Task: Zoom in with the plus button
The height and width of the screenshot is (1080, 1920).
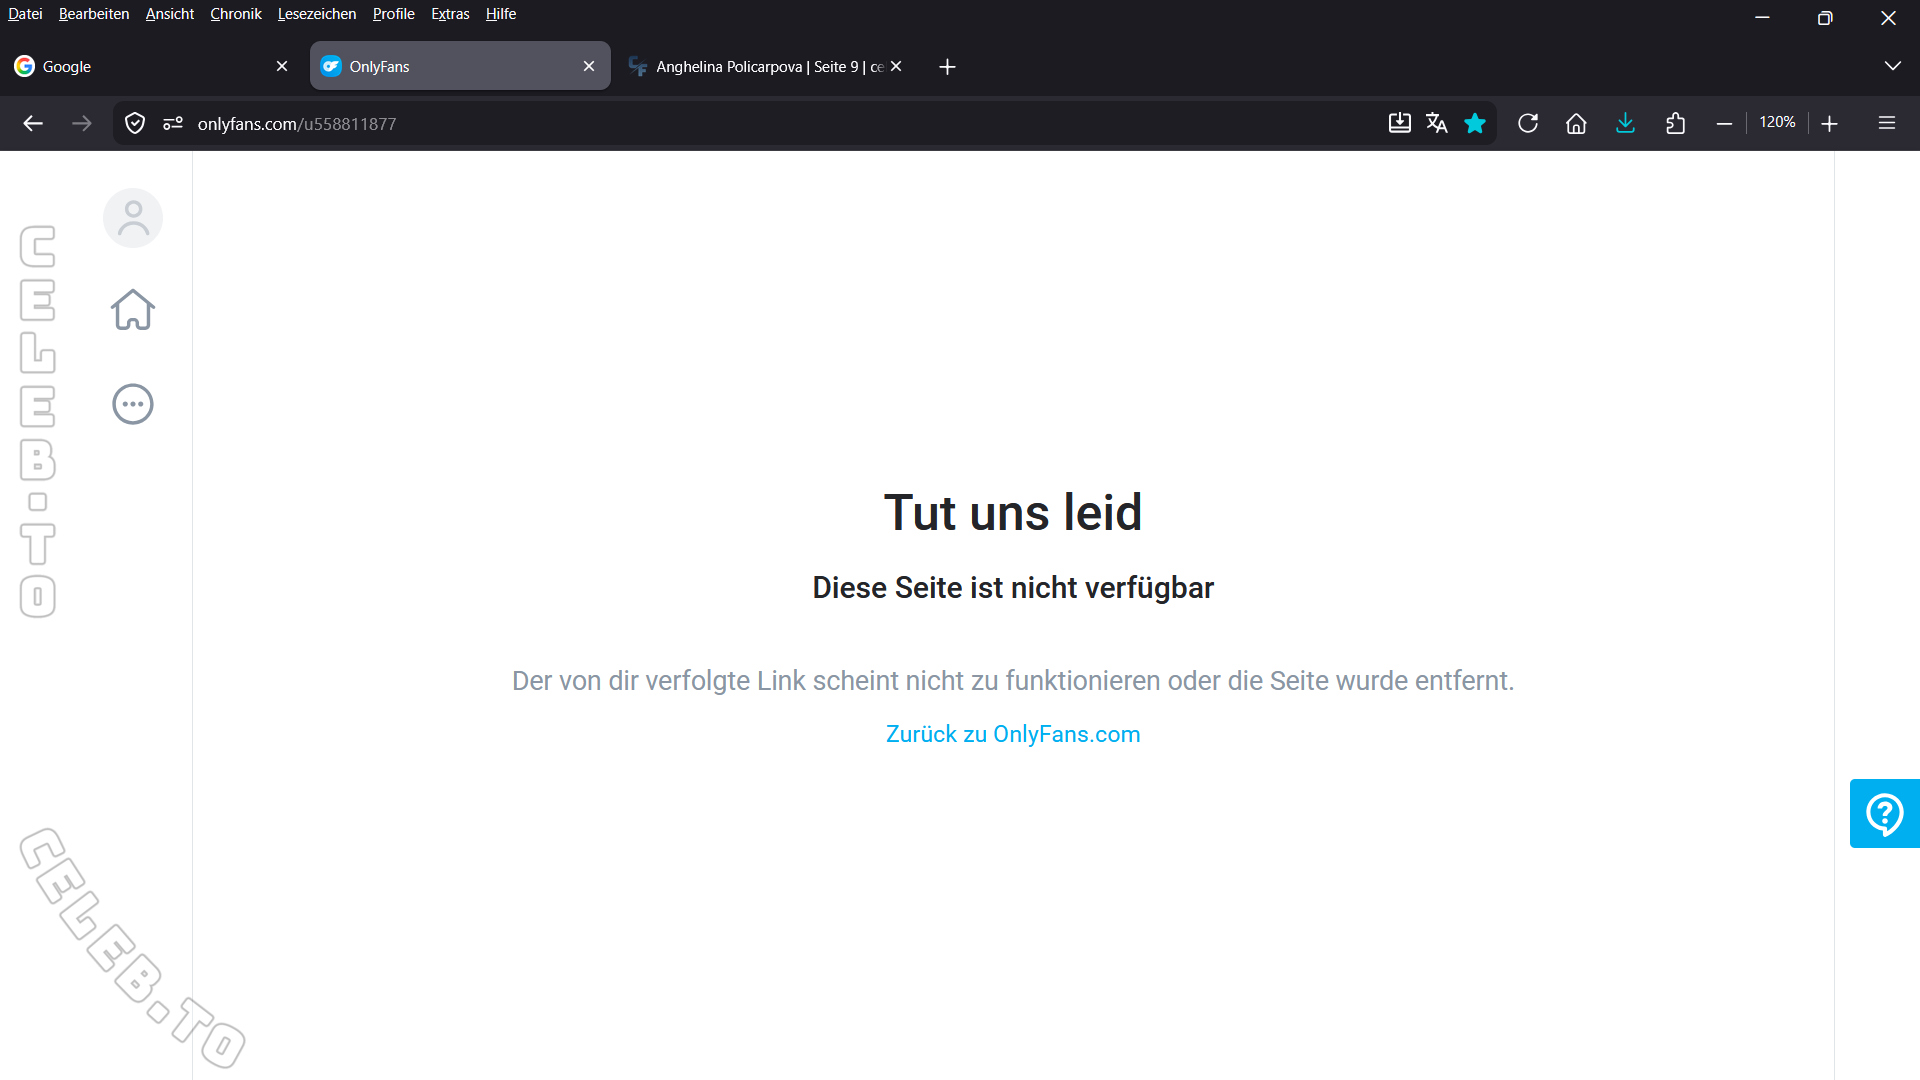Action: click(x=1830, y=123)
